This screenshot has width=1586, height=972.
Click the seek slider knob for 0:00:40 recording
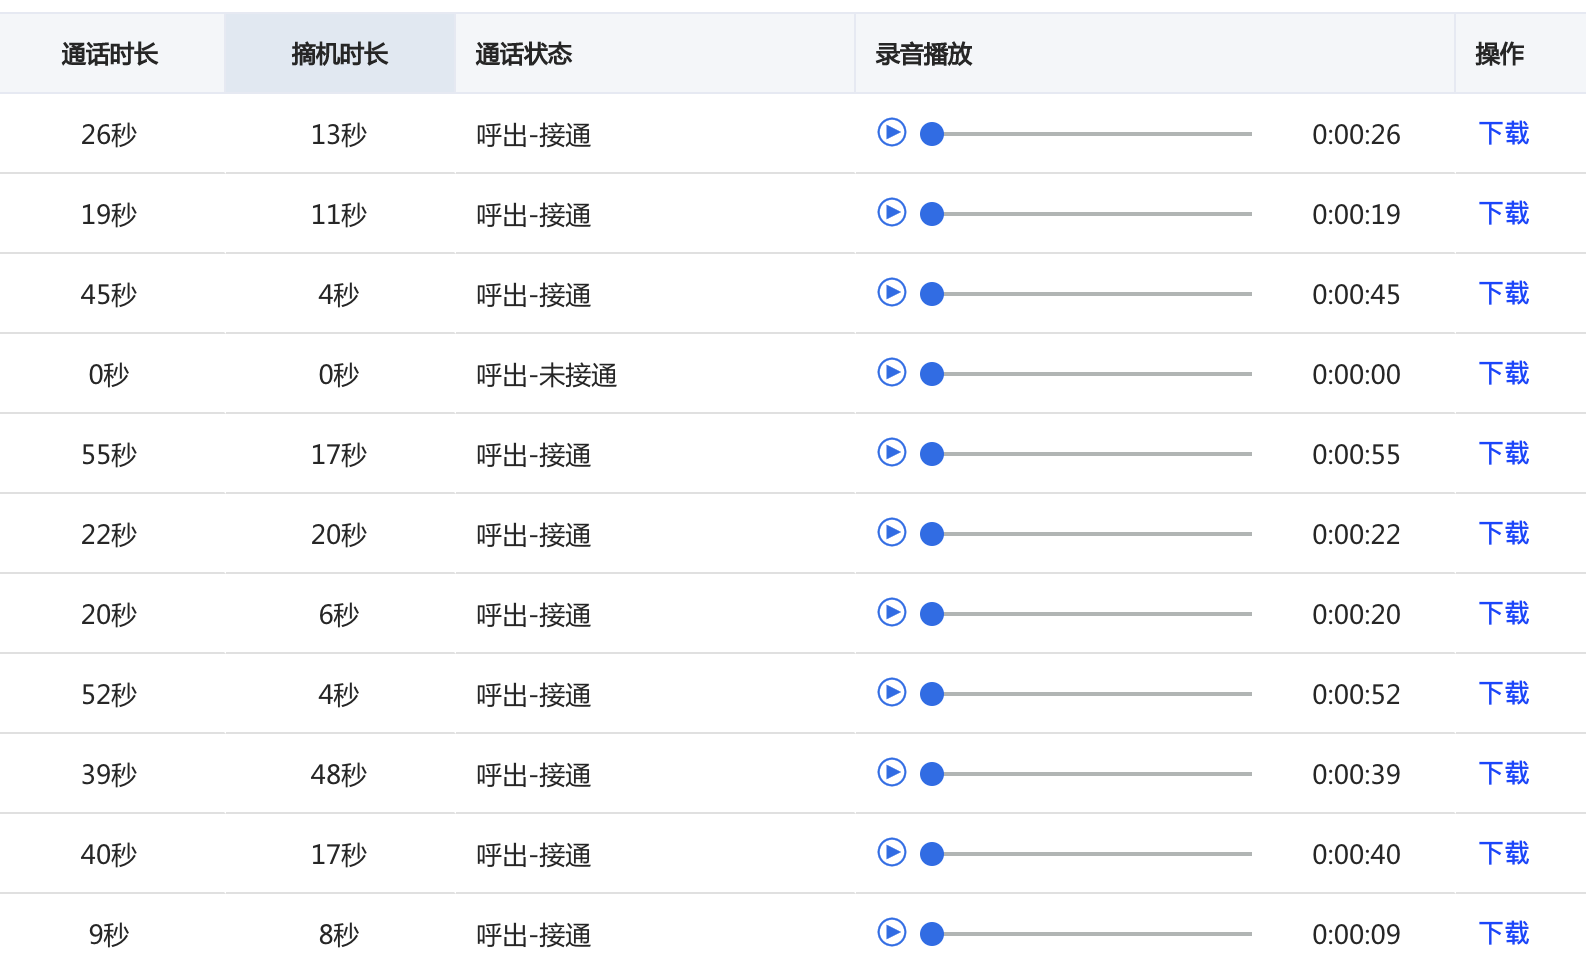pos(932,854)
